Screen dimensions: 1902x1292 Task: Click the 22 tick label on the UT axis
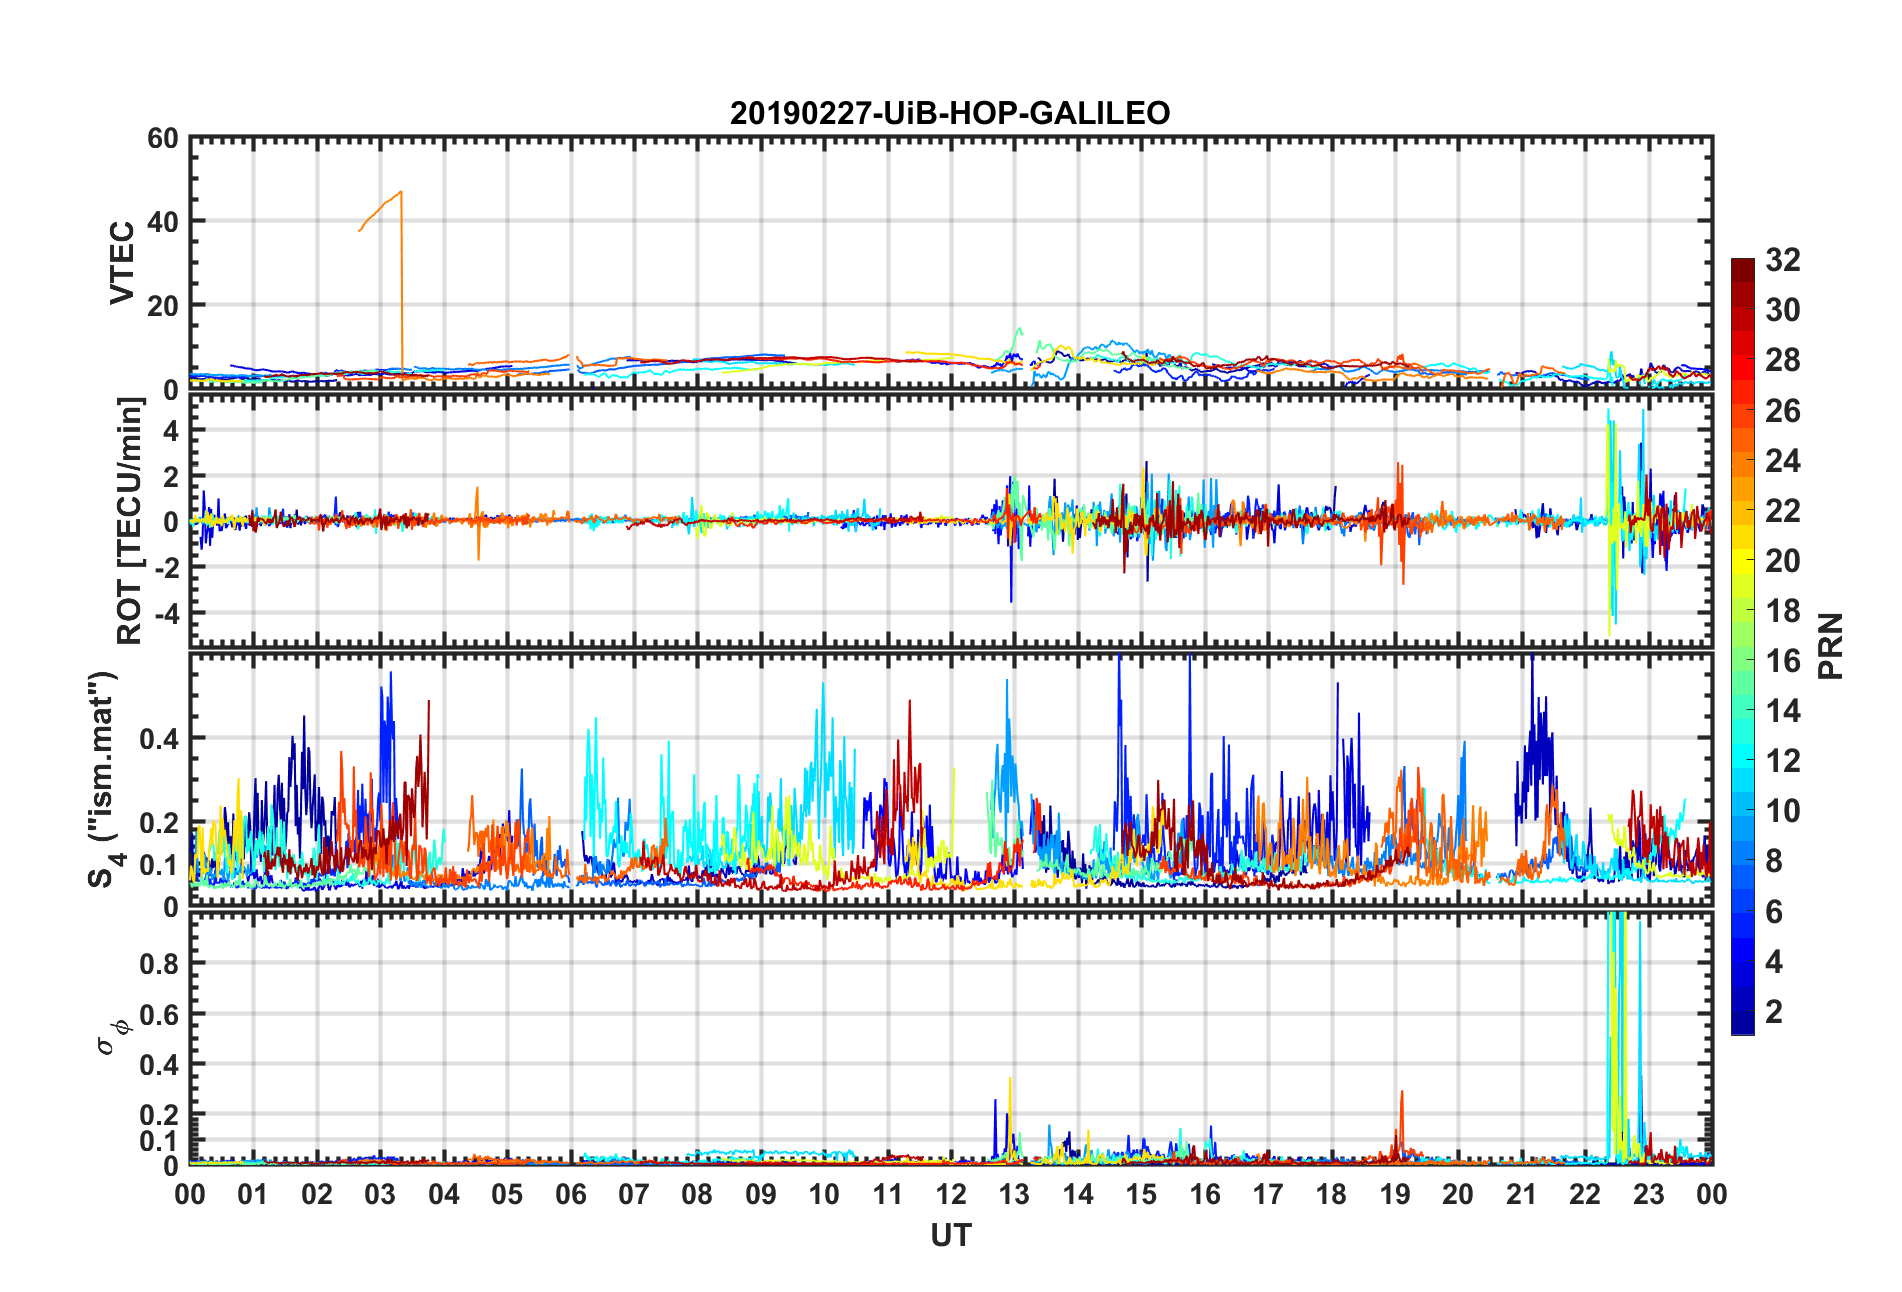(x=1584, y=1194)
